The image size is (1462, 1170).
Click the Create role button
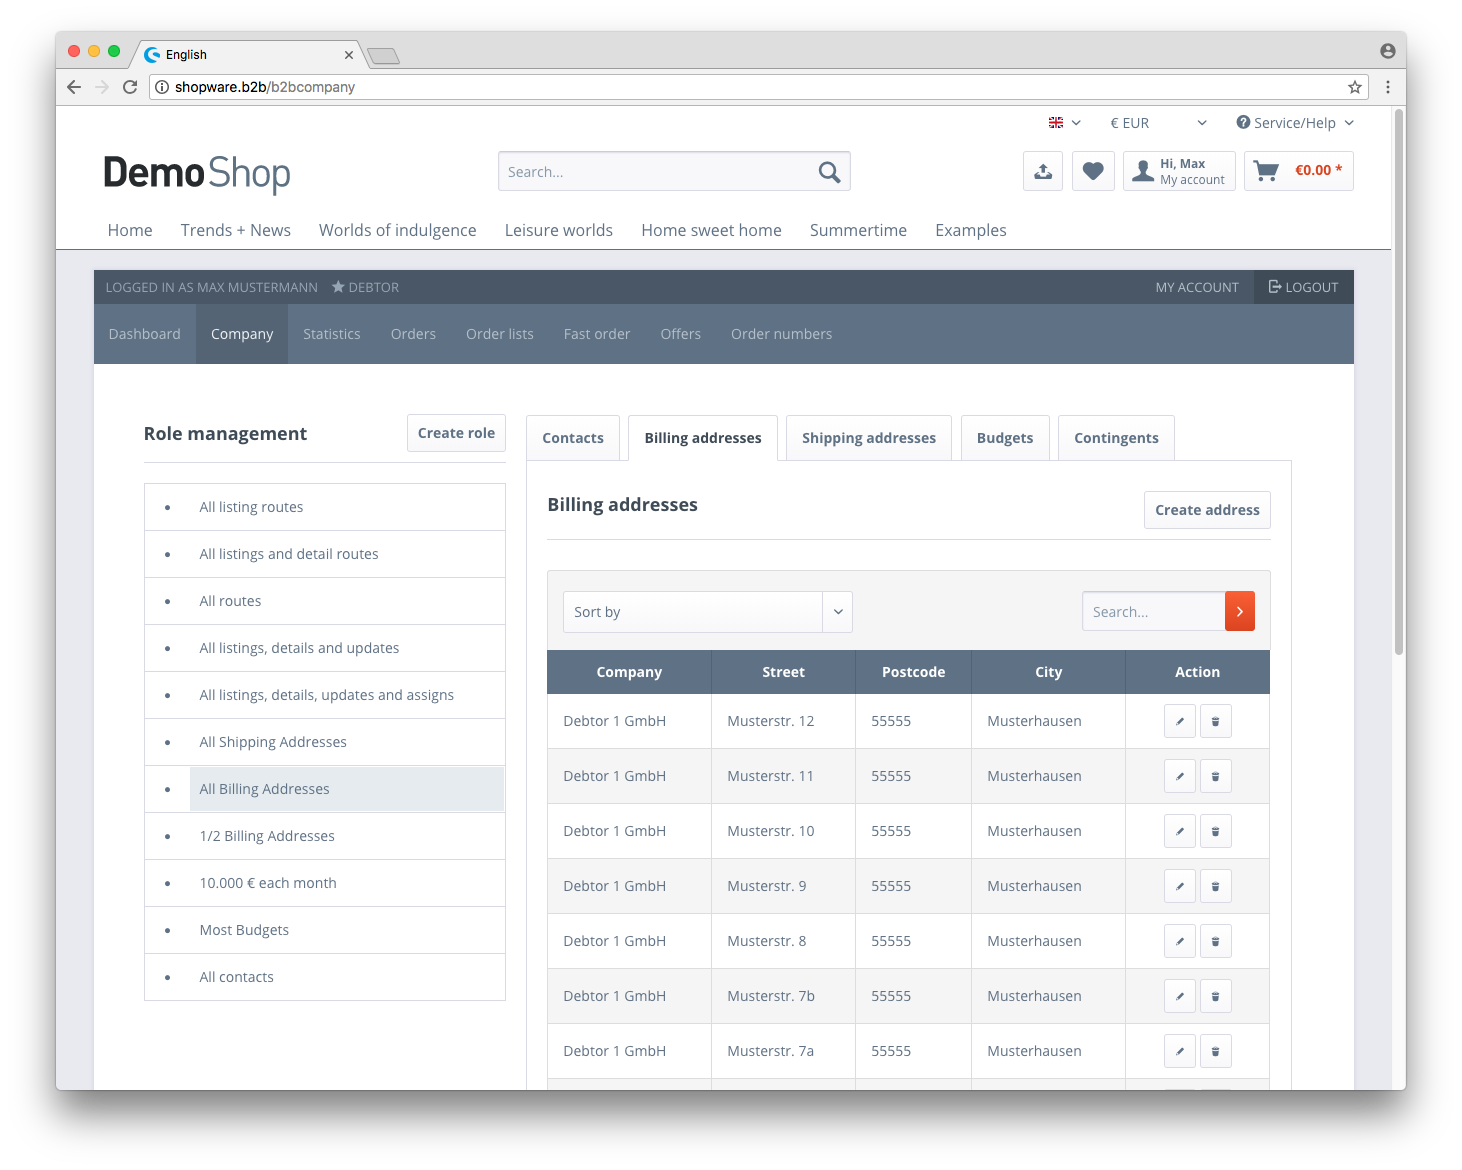point(456,433)
